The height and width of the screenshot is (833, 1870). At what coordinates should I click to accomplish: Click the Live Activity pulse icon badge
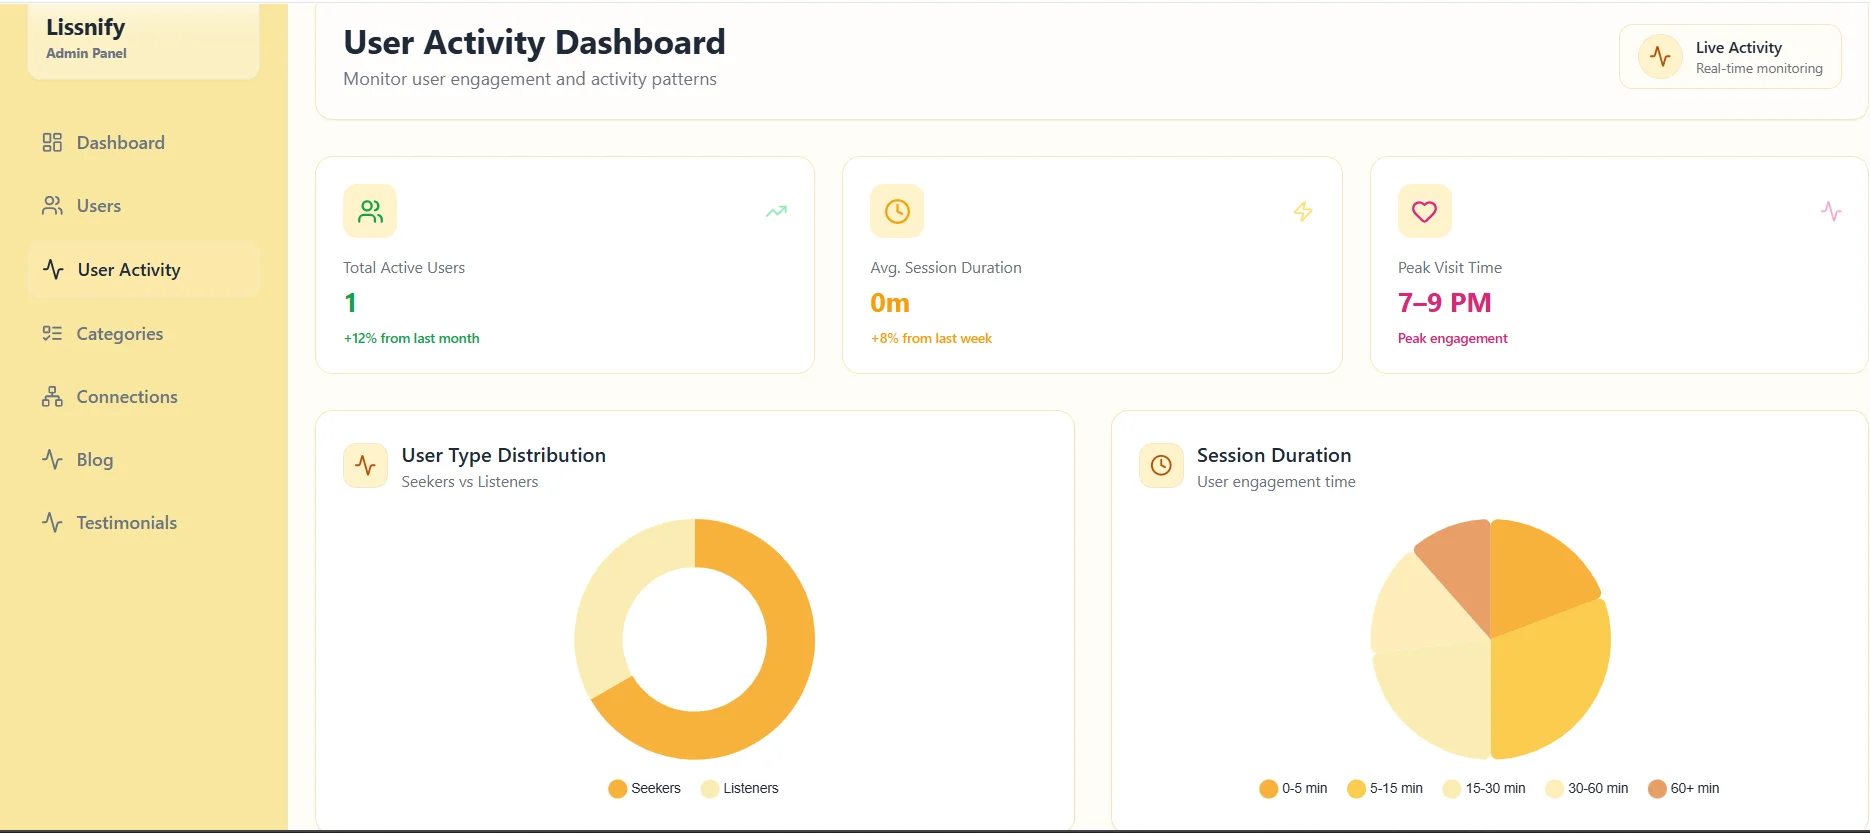coord(1660,56)
